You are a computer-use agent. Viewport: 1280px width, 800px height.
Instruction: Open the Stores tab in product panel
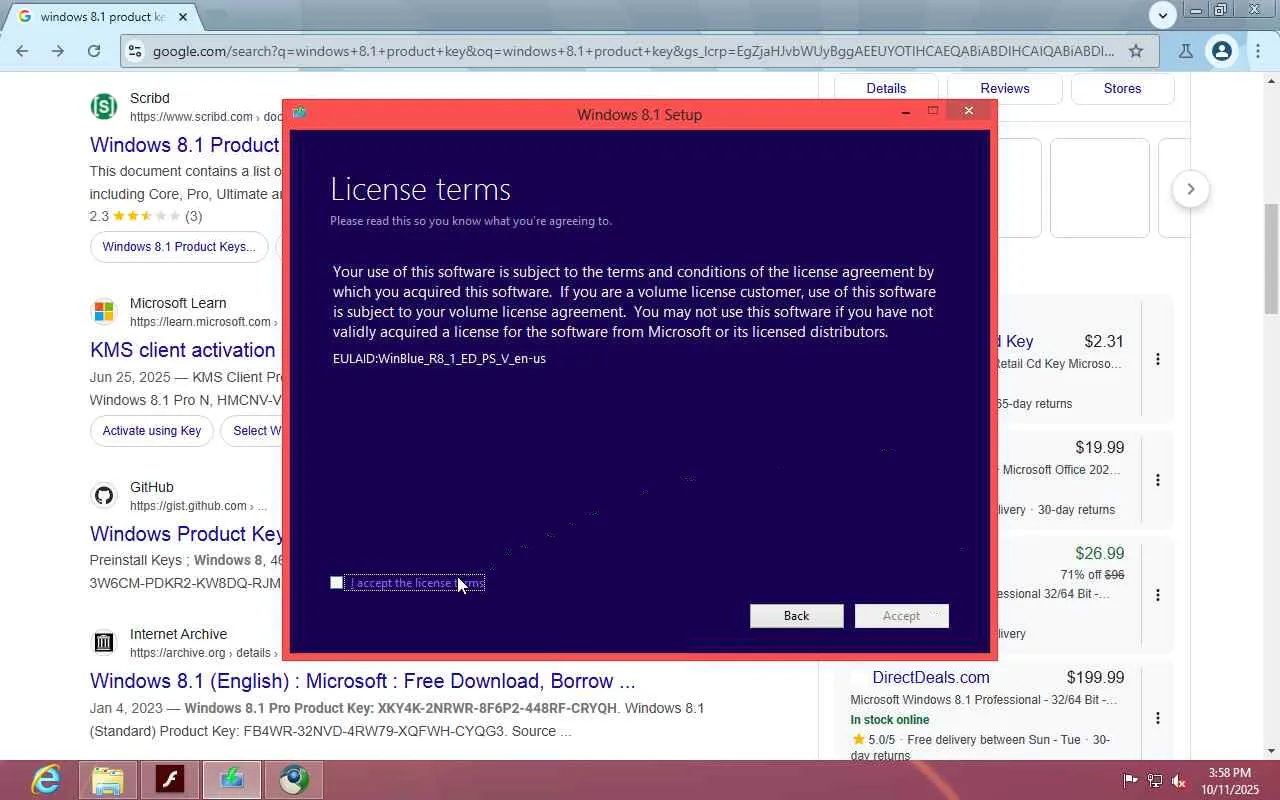(x=1122, y=88)
